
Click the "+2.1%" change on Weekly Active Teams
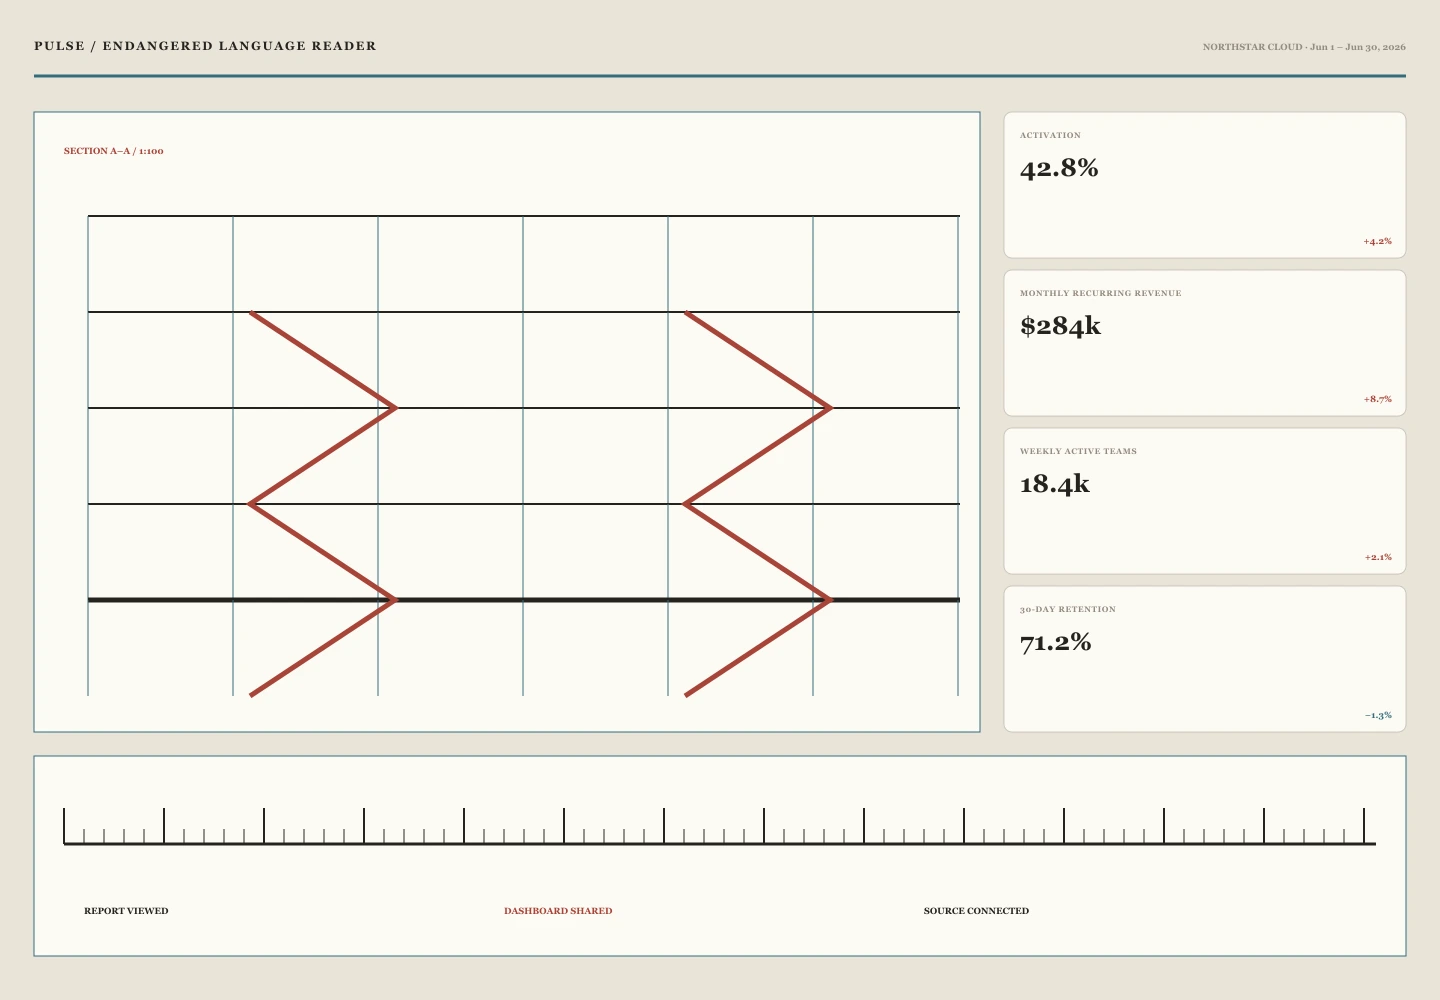[1377, 557]
